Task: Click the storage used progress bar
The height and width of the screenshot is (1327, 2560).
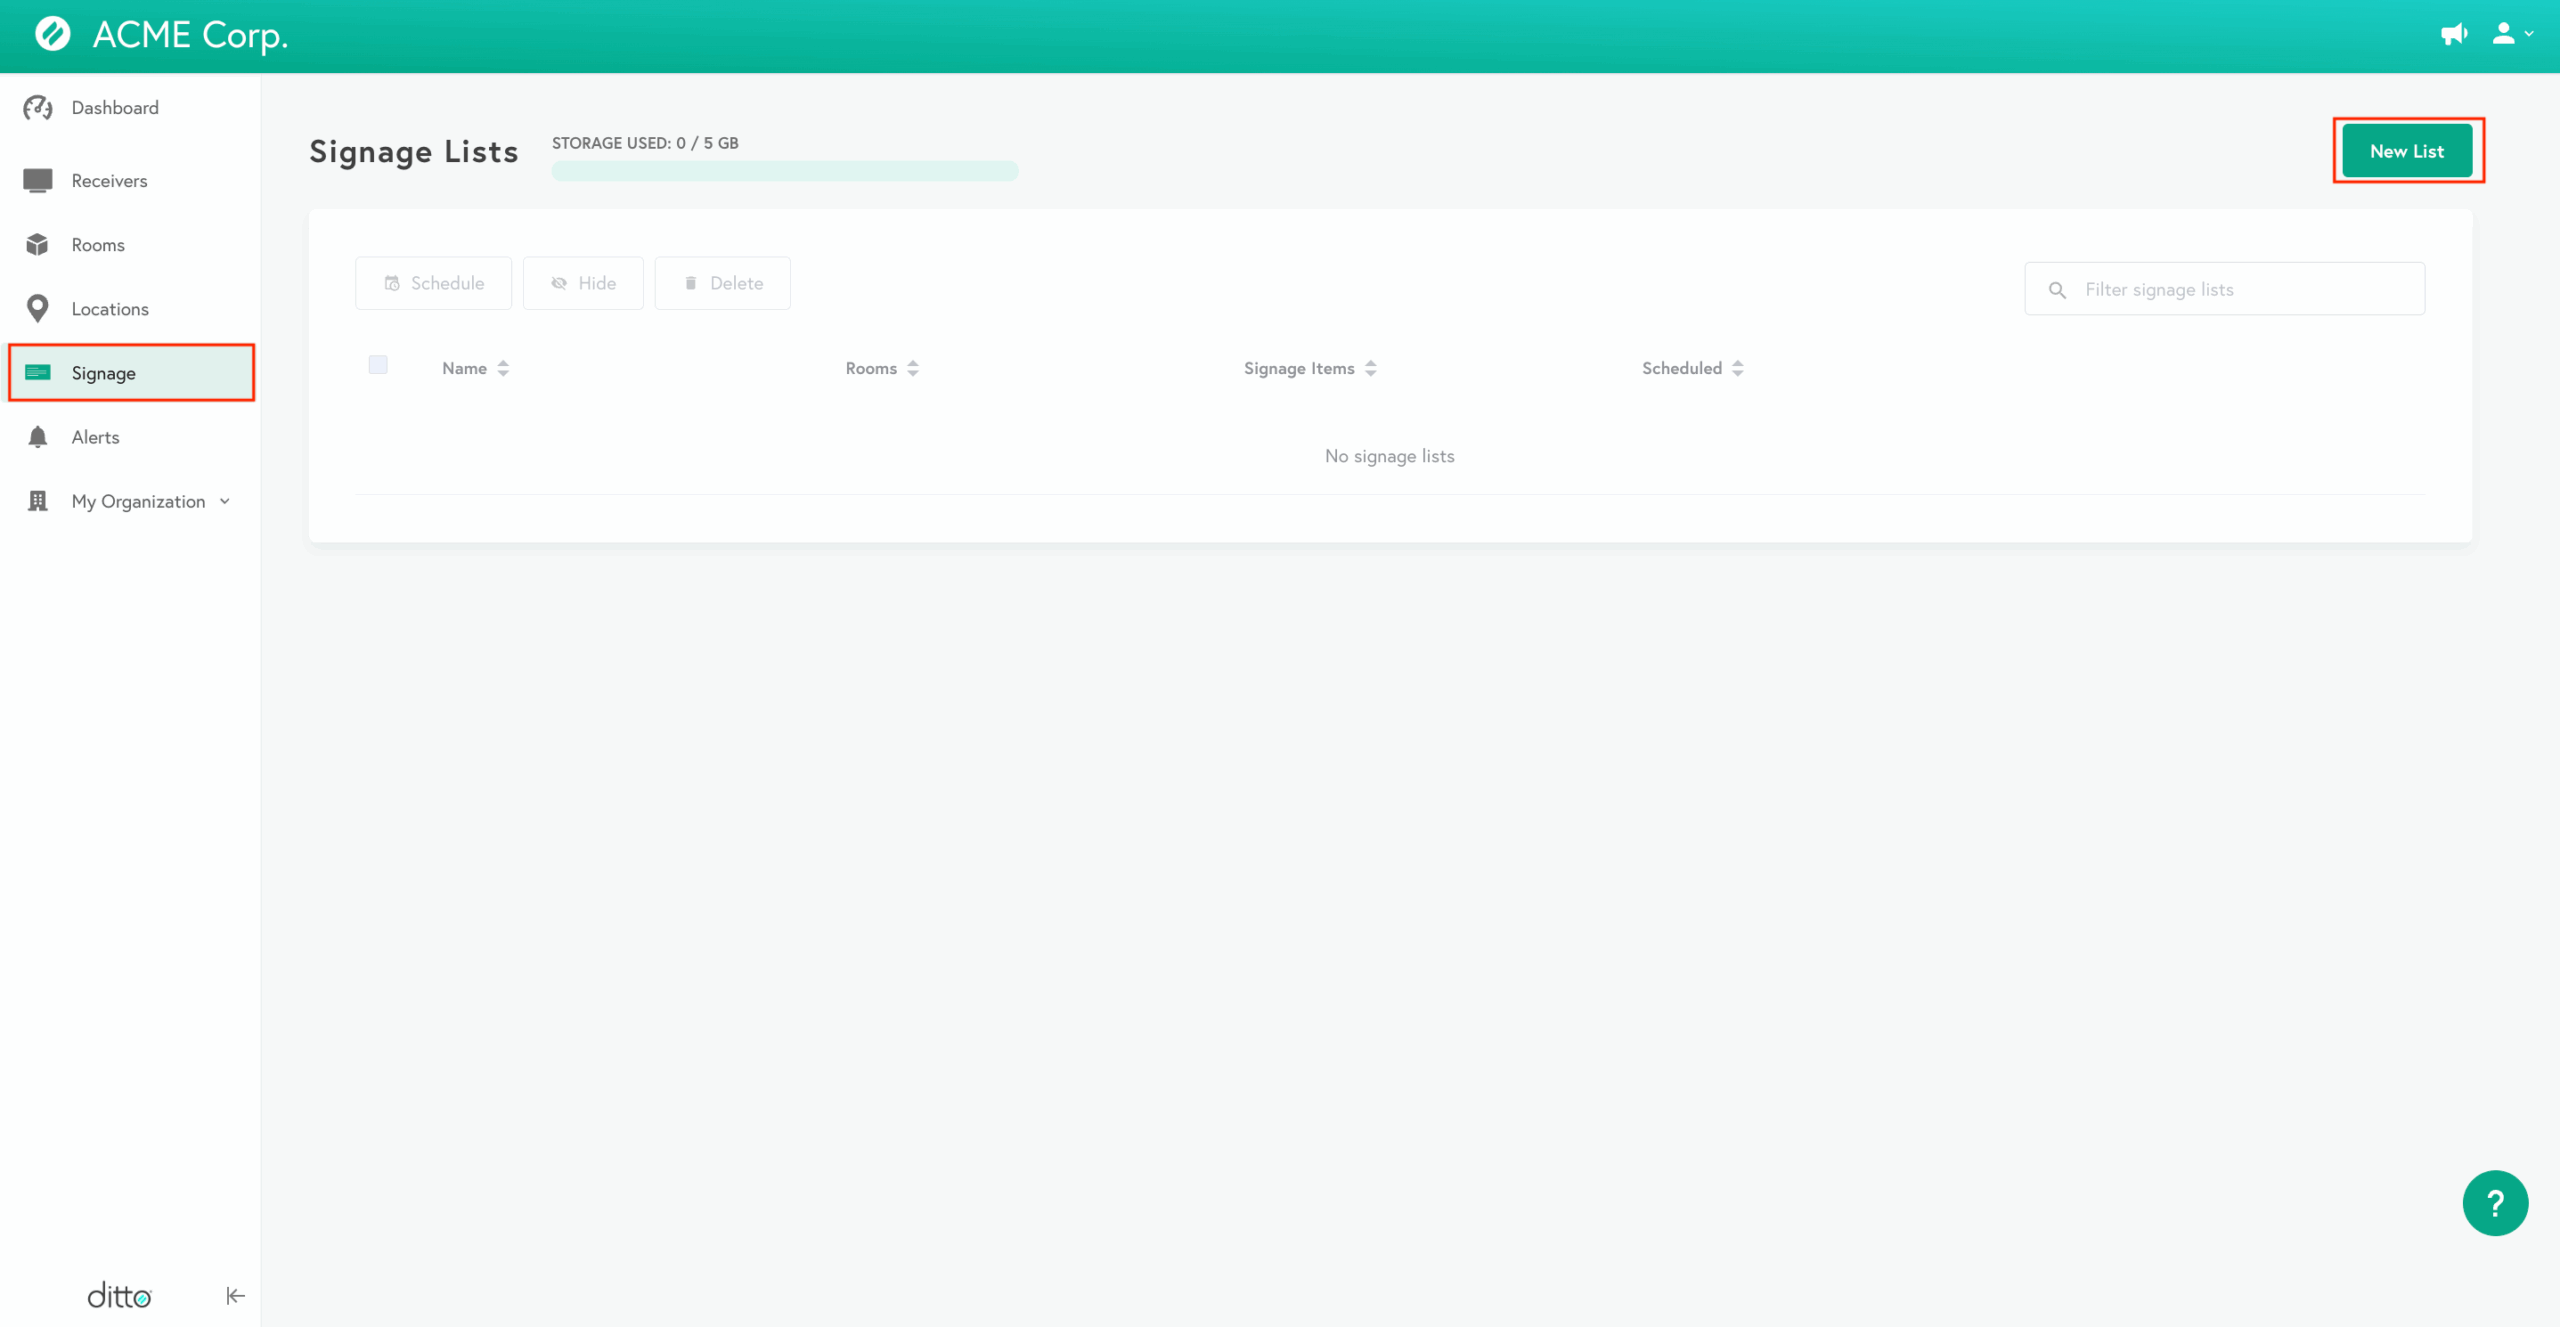Action: coord(785,172)
